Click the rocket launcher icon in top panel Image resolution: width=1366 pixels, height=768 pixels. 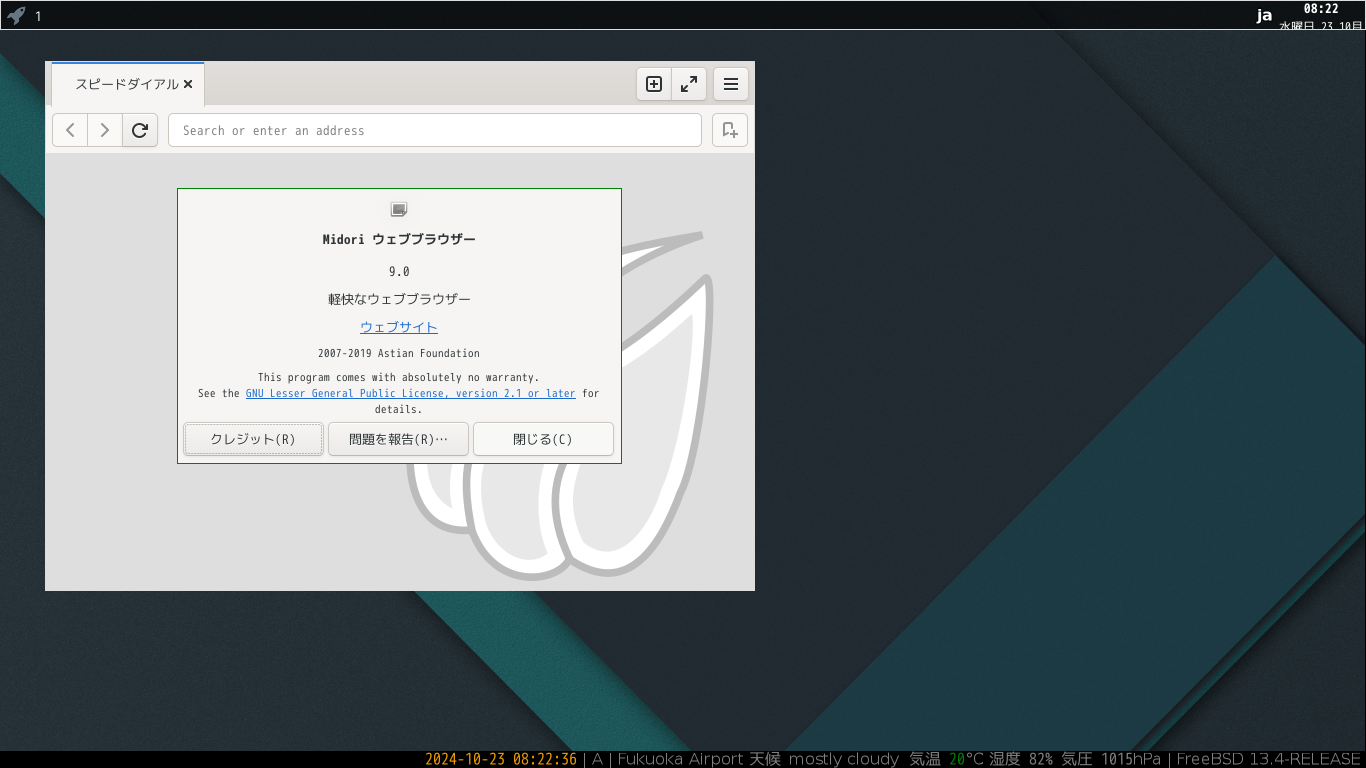click(x=16, y=15)
